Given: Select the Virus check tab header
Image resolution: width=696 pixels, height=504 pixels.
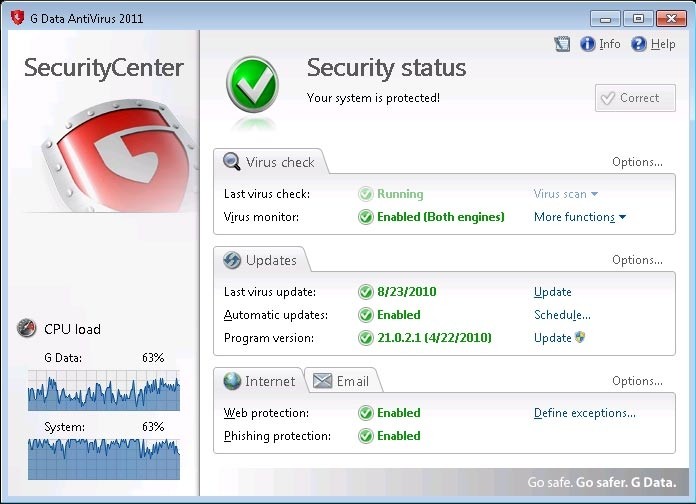Looking at the screenshot, I should click(270, 162).
